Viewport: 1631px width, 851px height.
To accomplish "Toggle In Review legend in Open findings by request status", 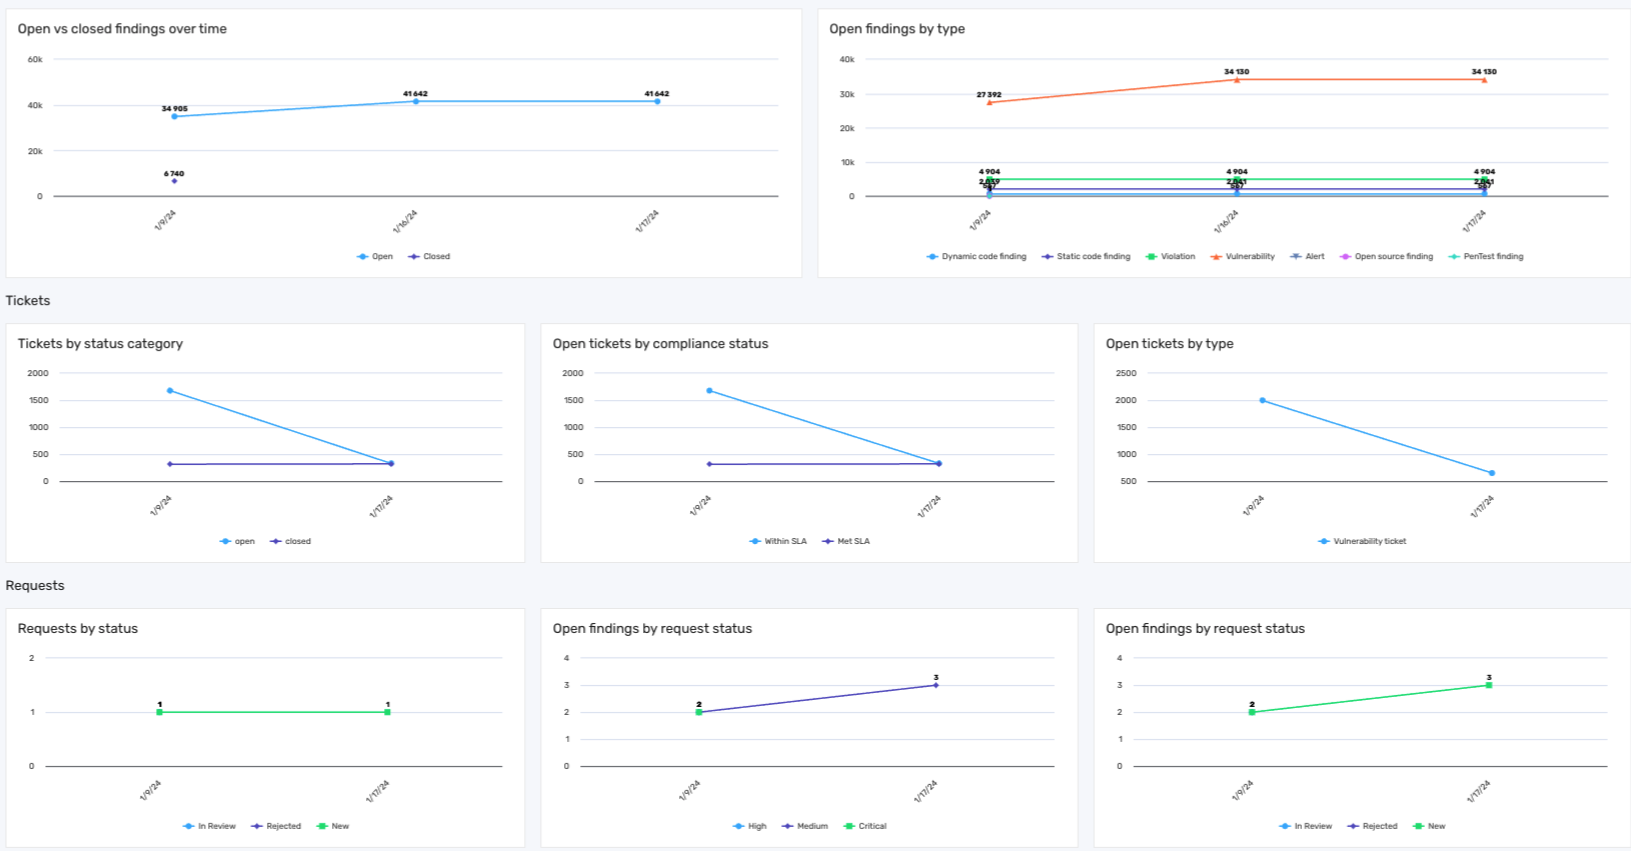I will point(1305,827).
